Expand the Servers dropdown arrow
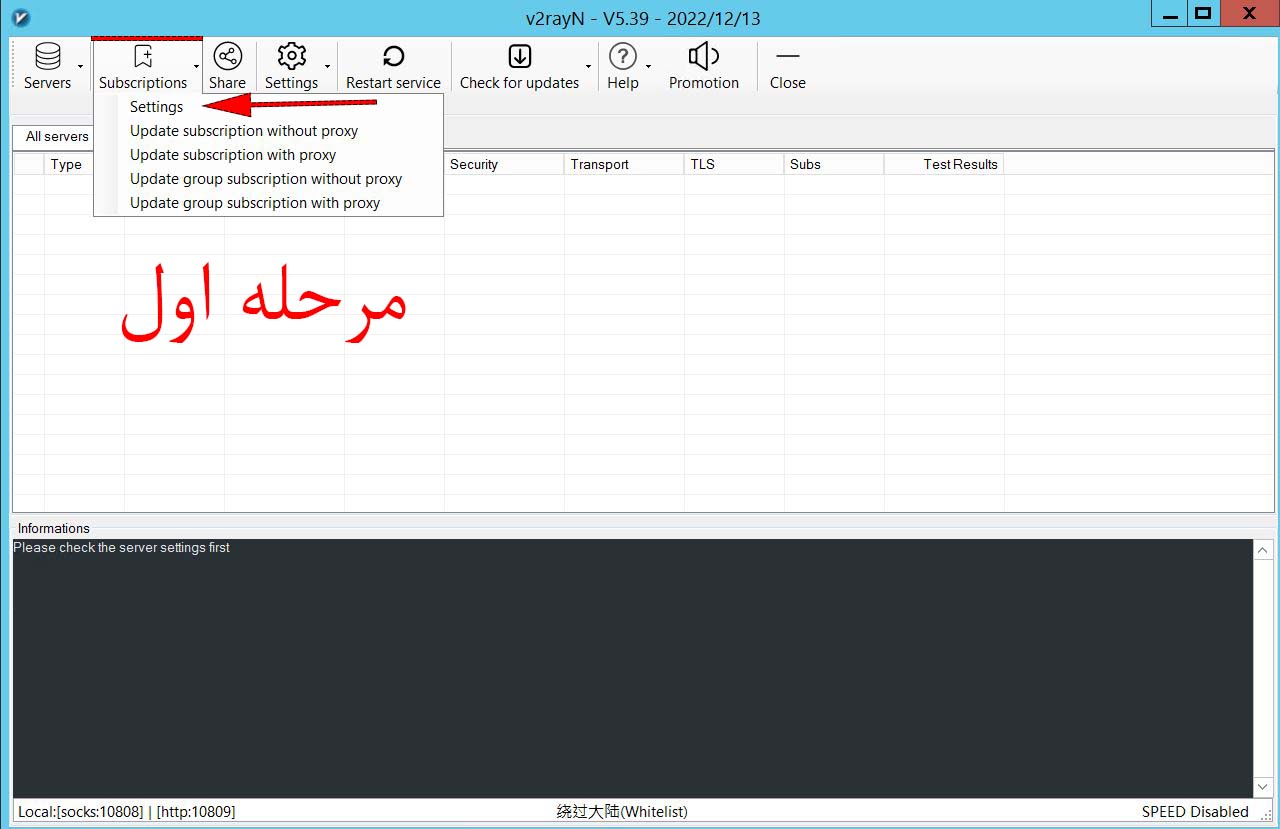 click(x=81, y=67)
